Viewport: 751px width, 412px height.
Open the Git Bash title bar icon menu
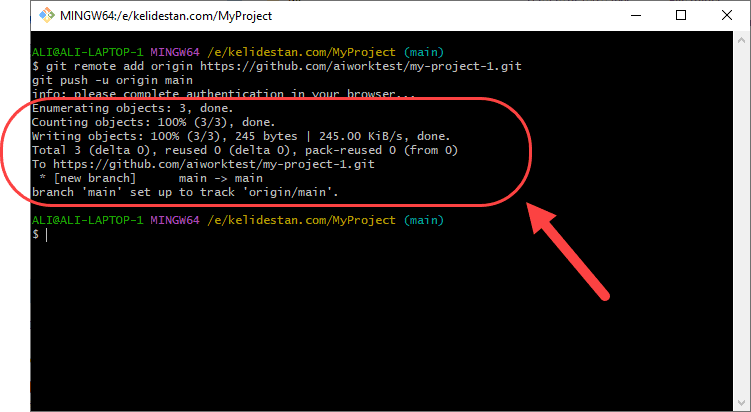click(x=47, y=16)
